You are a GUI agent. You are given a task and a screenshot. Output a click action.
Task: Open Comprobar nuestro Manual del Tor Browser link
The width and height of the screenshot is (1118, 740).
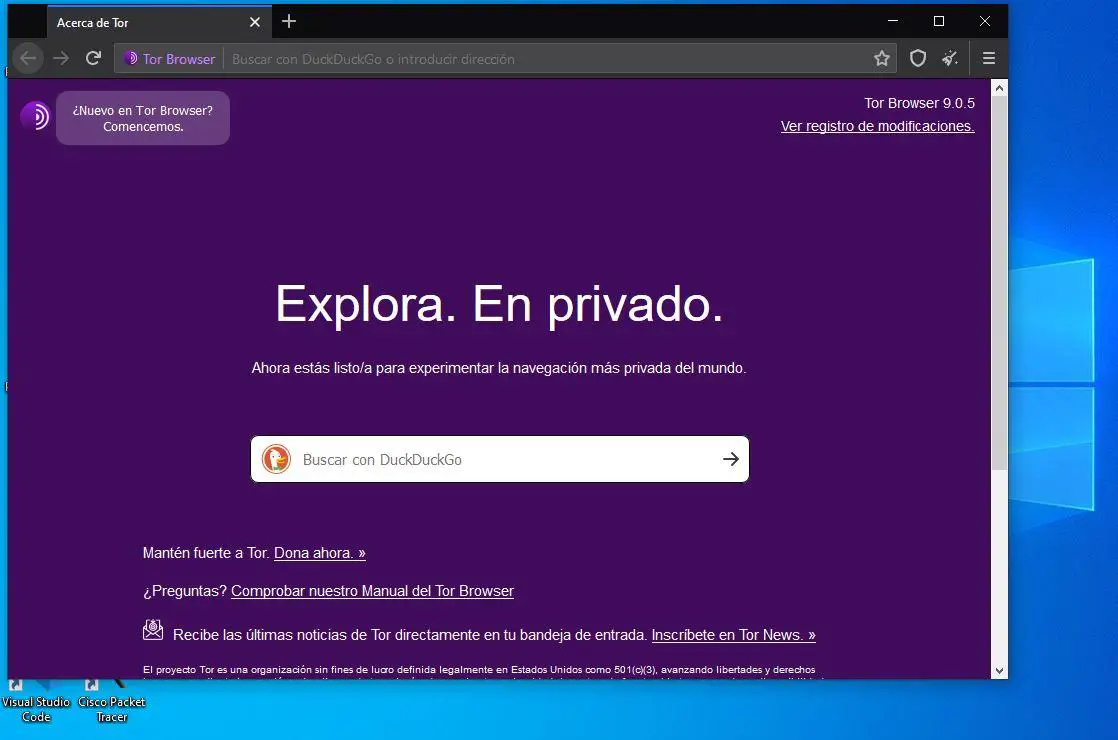pyautogui.click(x=372, y=591)
